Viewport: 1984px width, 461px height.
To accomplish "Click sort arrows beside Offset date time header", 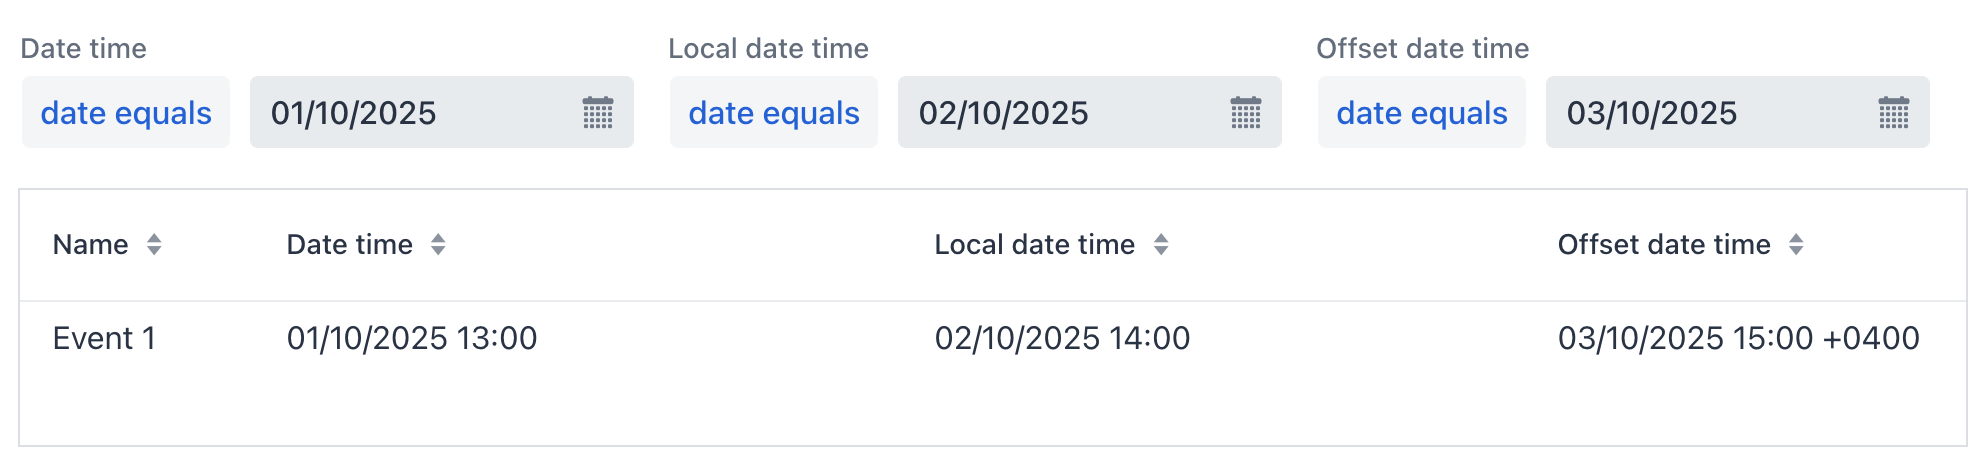I will [1796, 245].
